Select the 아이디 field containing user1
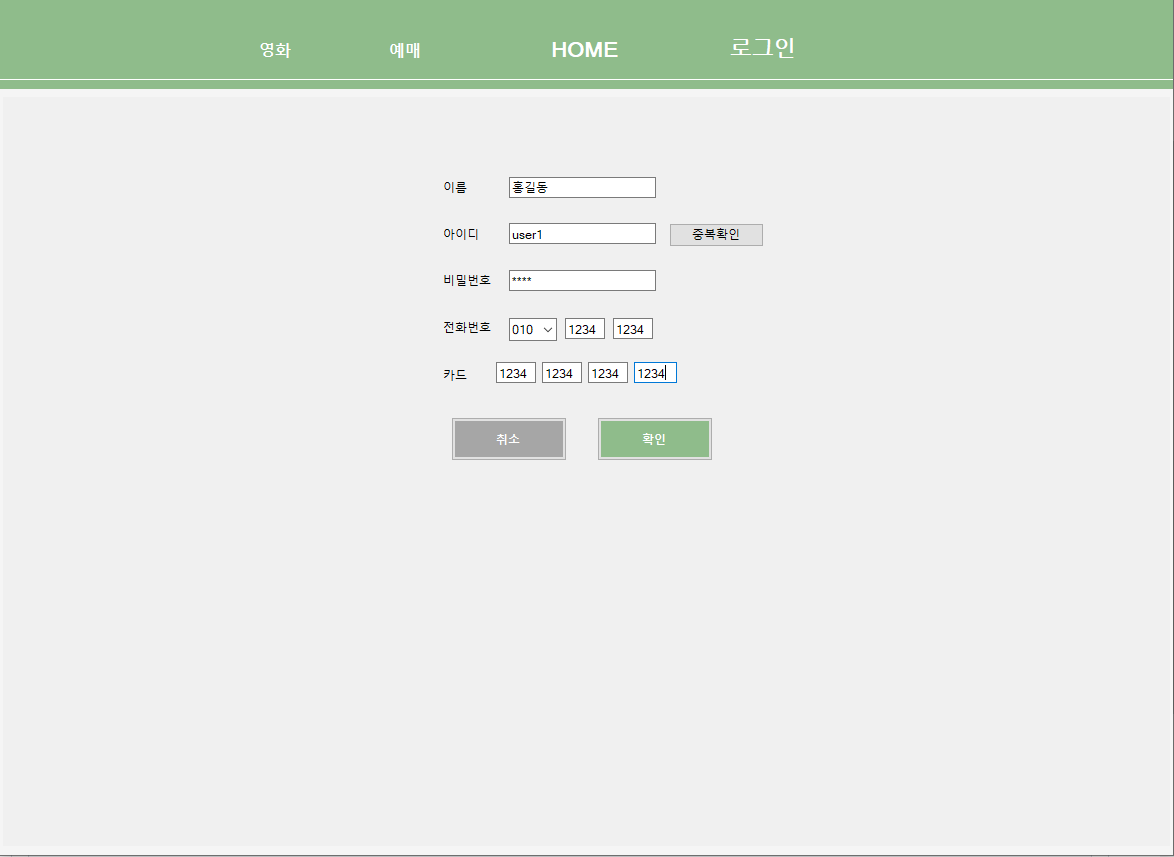This screenshot has height=857, width=1174. tap(581, 233)
